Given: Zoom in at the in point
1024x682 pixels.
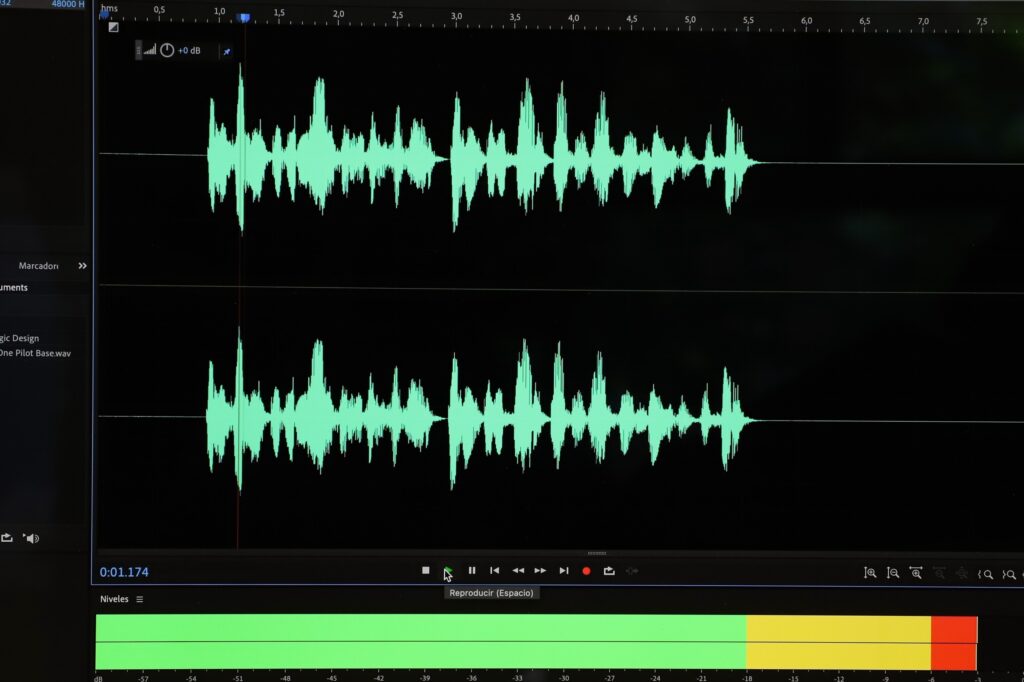Looking at the screenshot, I should click(x=987, y=573).
